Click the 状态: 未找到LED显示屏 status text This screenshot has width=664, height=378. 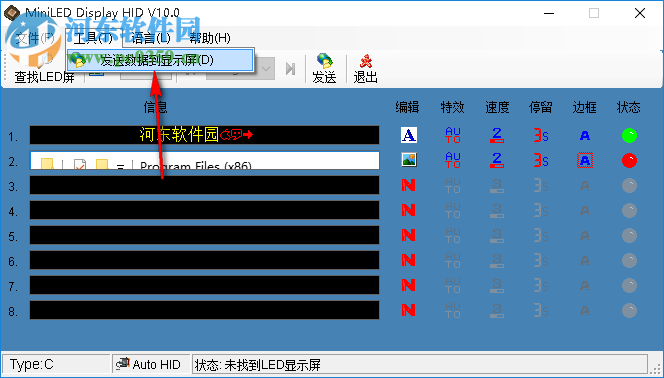[257, 364]
